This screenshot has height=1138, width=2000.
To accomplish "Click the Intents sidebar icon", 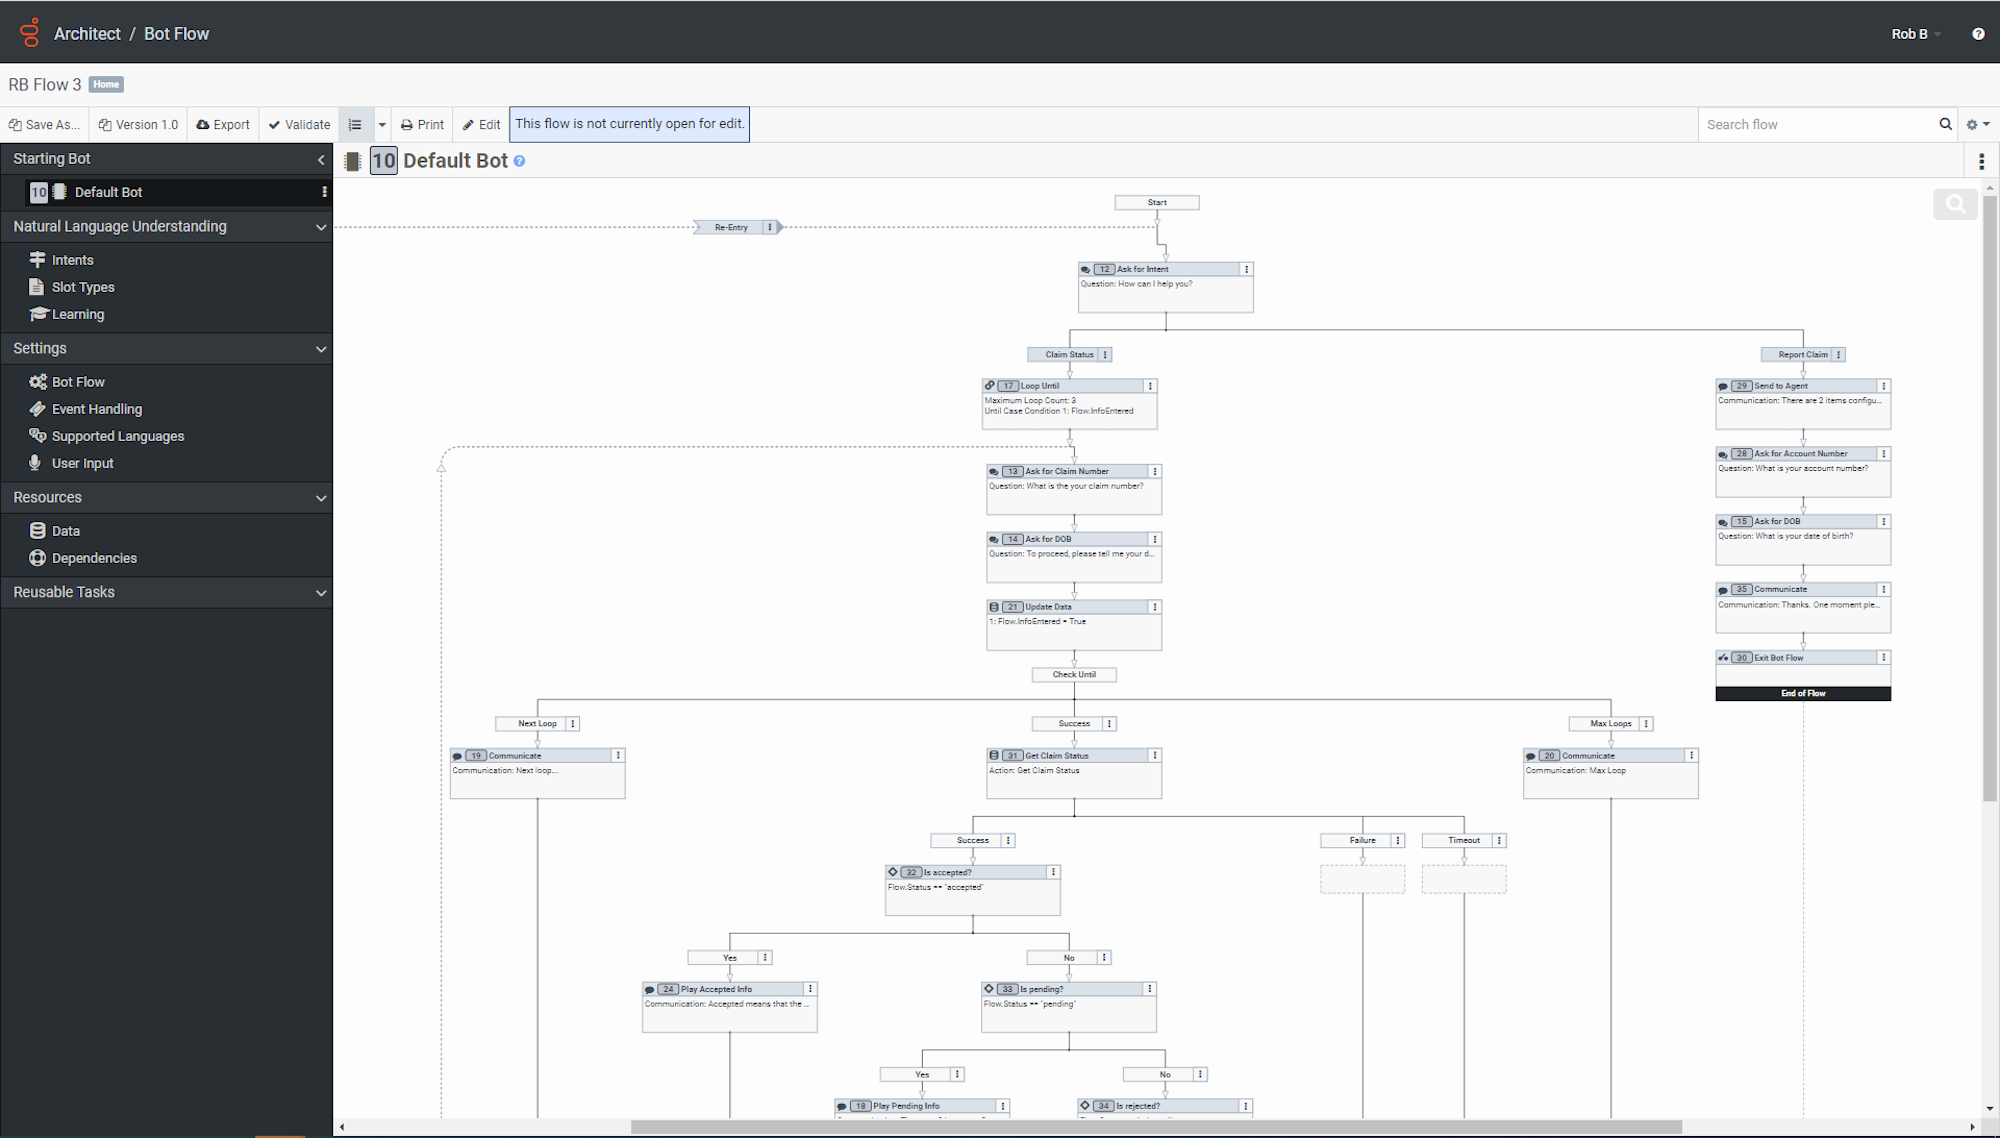I will coord(37,260).
